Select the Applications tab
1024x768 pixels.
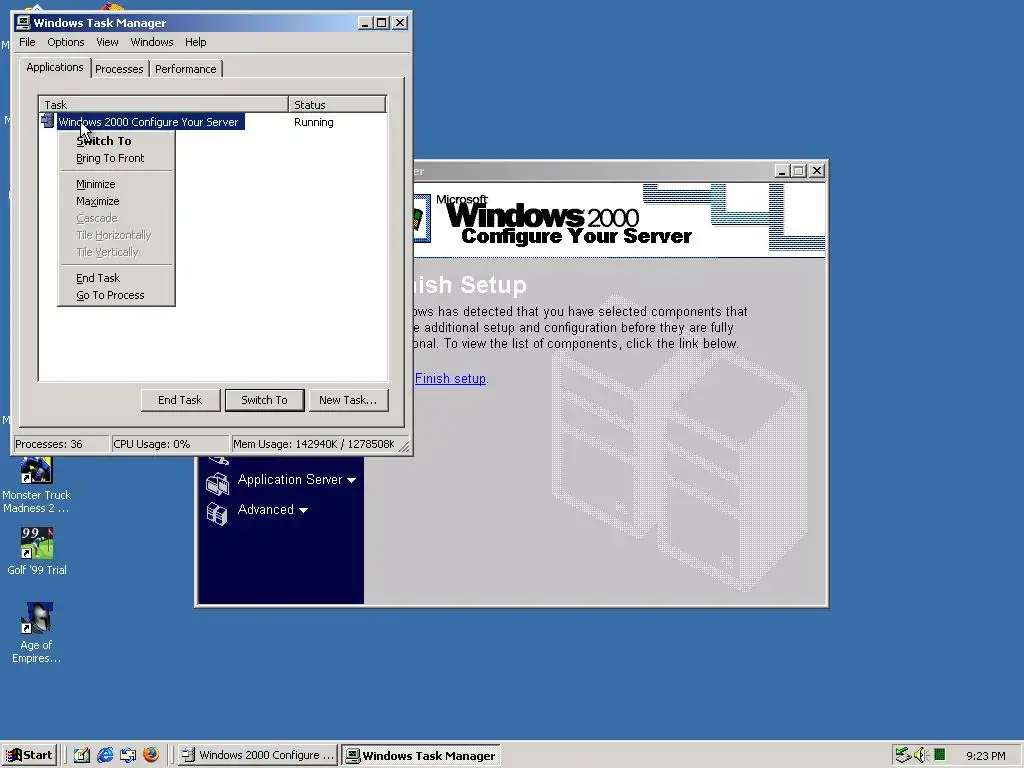tap(55, 67)
